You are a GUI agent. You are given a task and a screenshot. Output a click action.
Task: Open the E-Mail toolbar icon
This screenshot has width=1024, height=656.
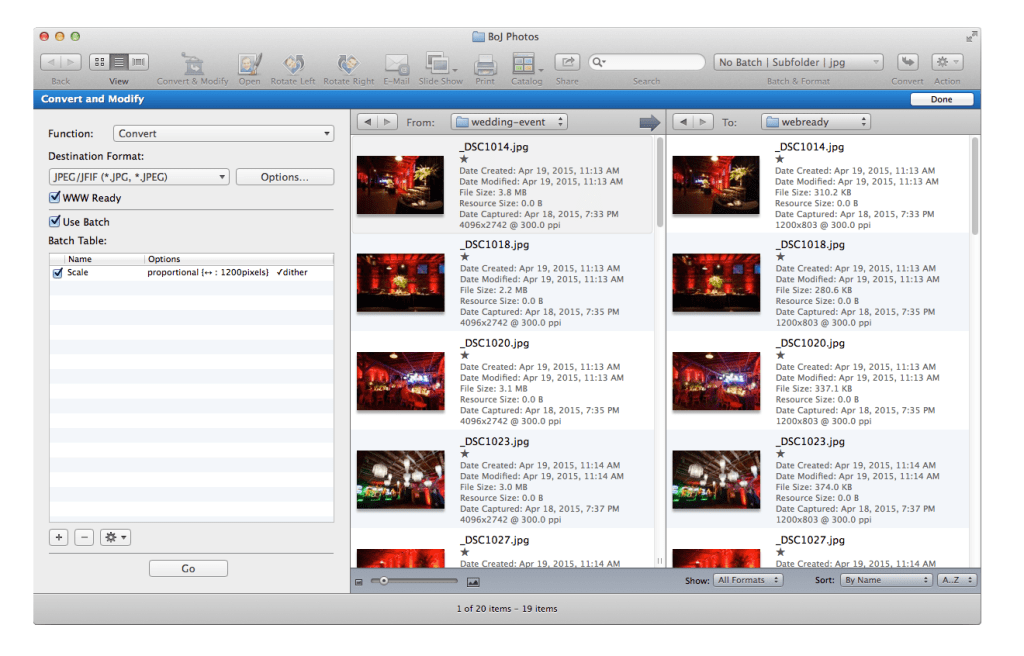[396, 64]
